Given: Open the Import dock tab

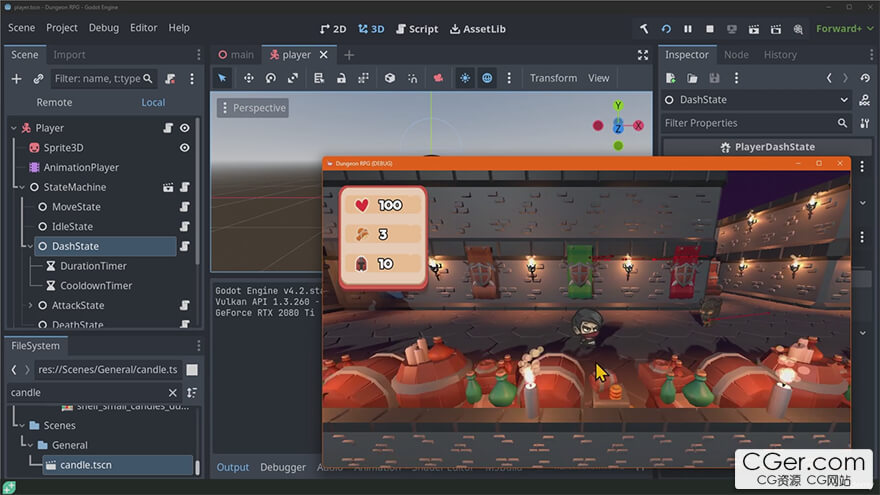Looking at the screenshot, I should (69, 55).
